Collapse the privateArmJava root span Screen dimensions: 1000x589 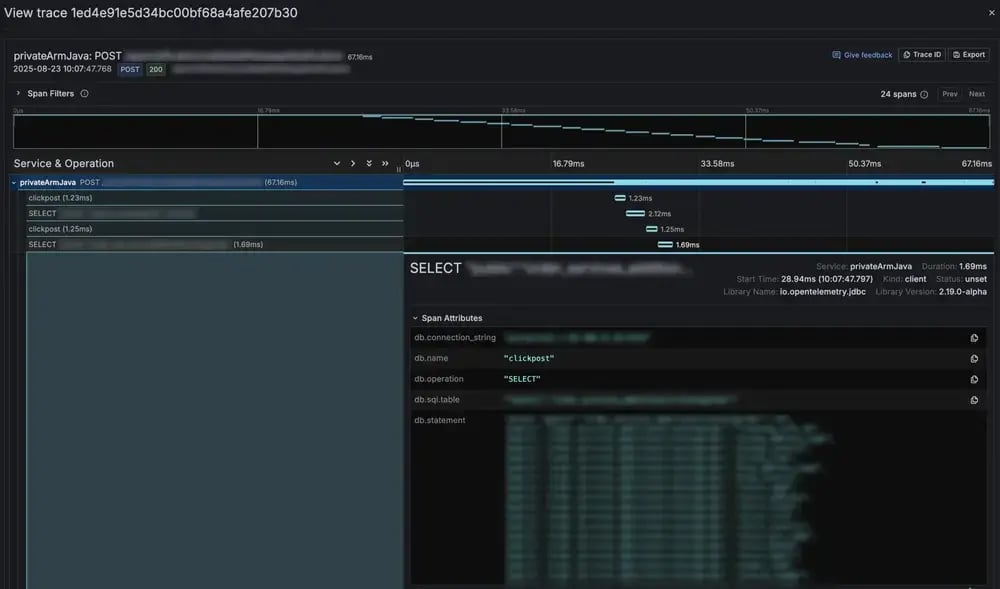coord(14,182)
